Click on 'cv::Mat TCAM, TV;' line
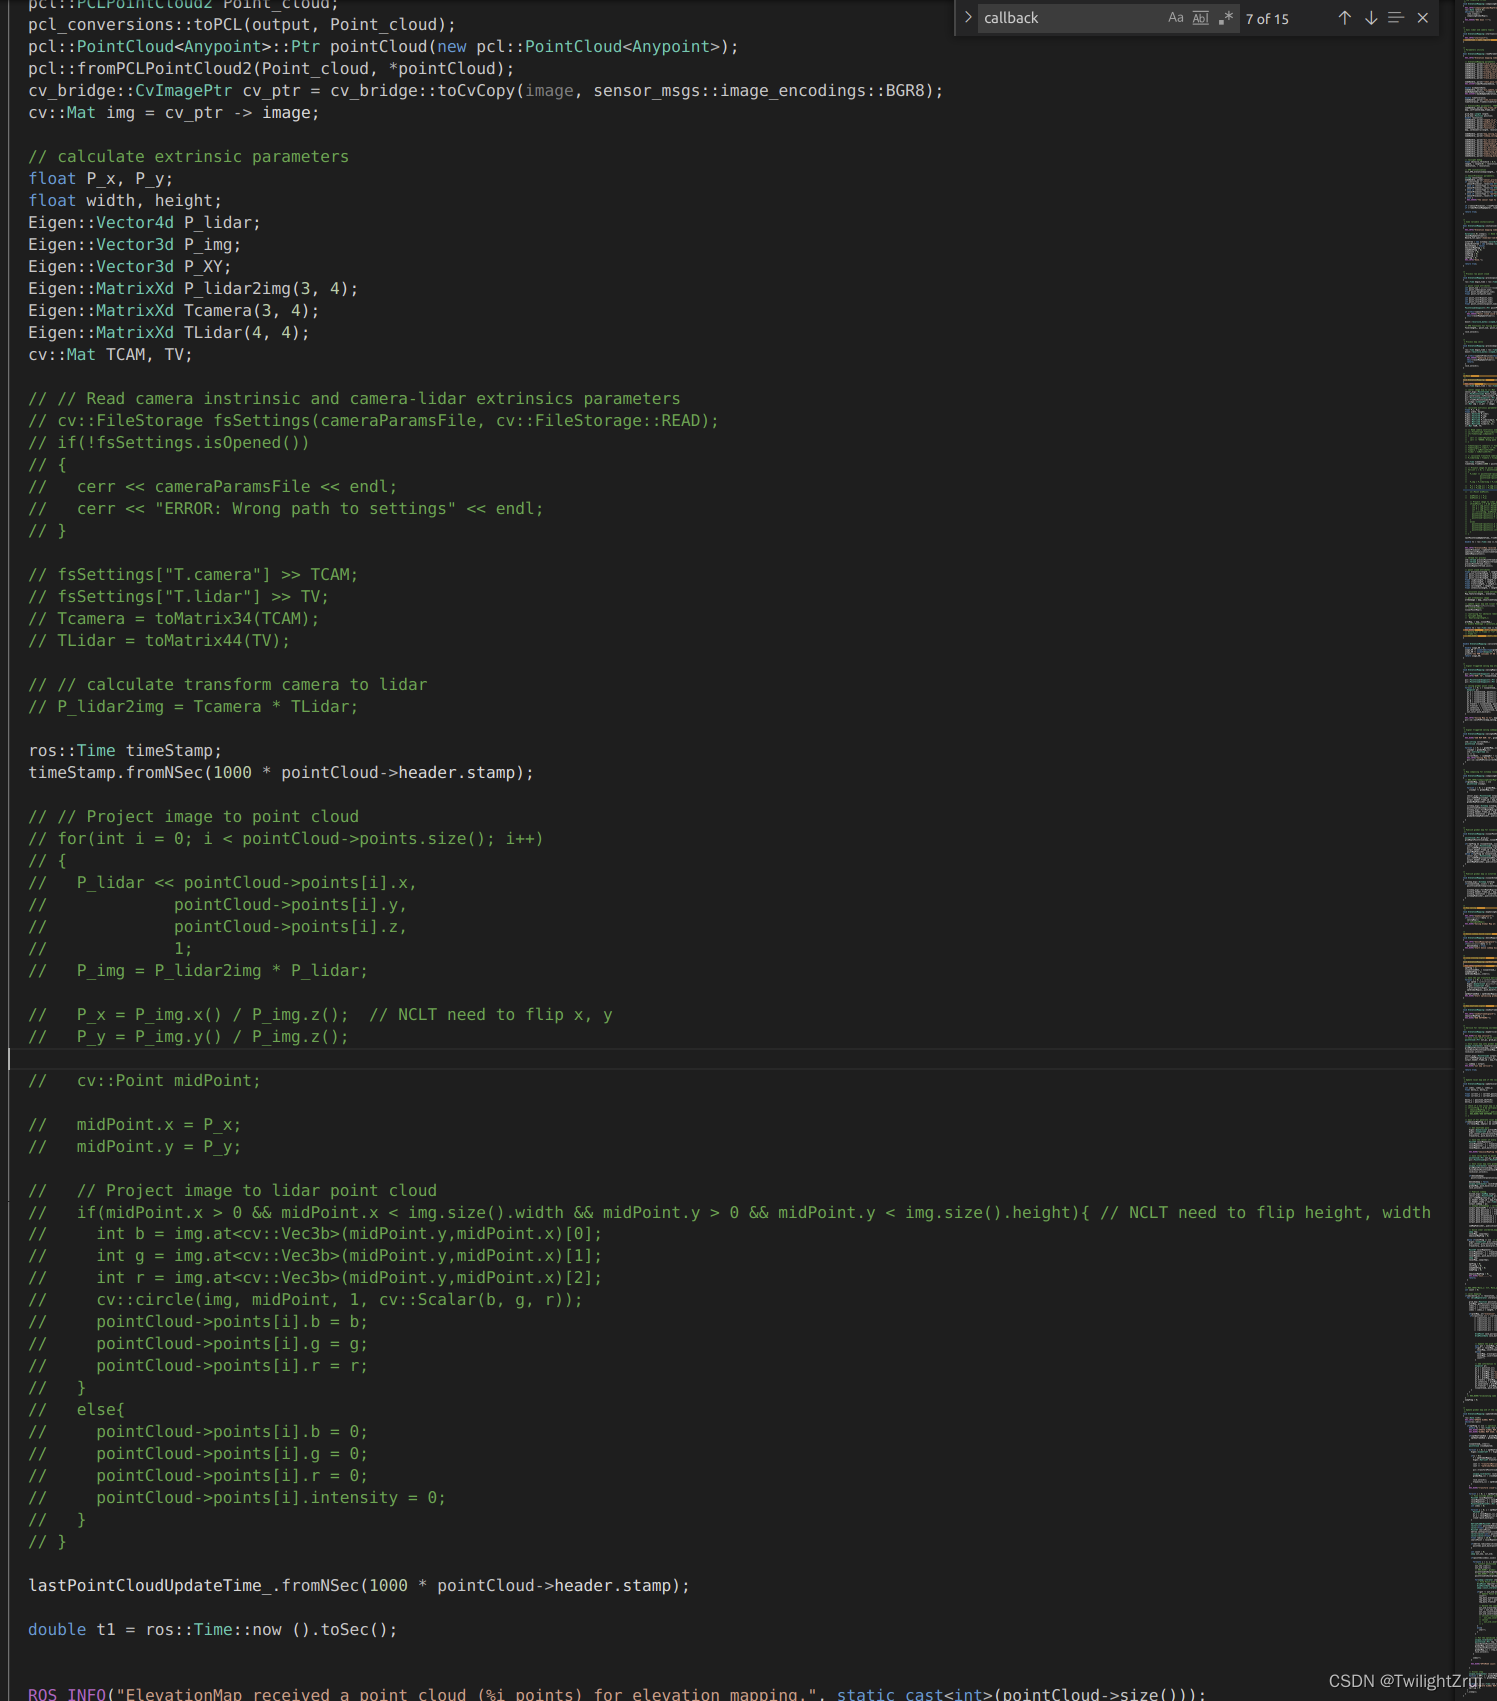 click(x=110, y=355)
